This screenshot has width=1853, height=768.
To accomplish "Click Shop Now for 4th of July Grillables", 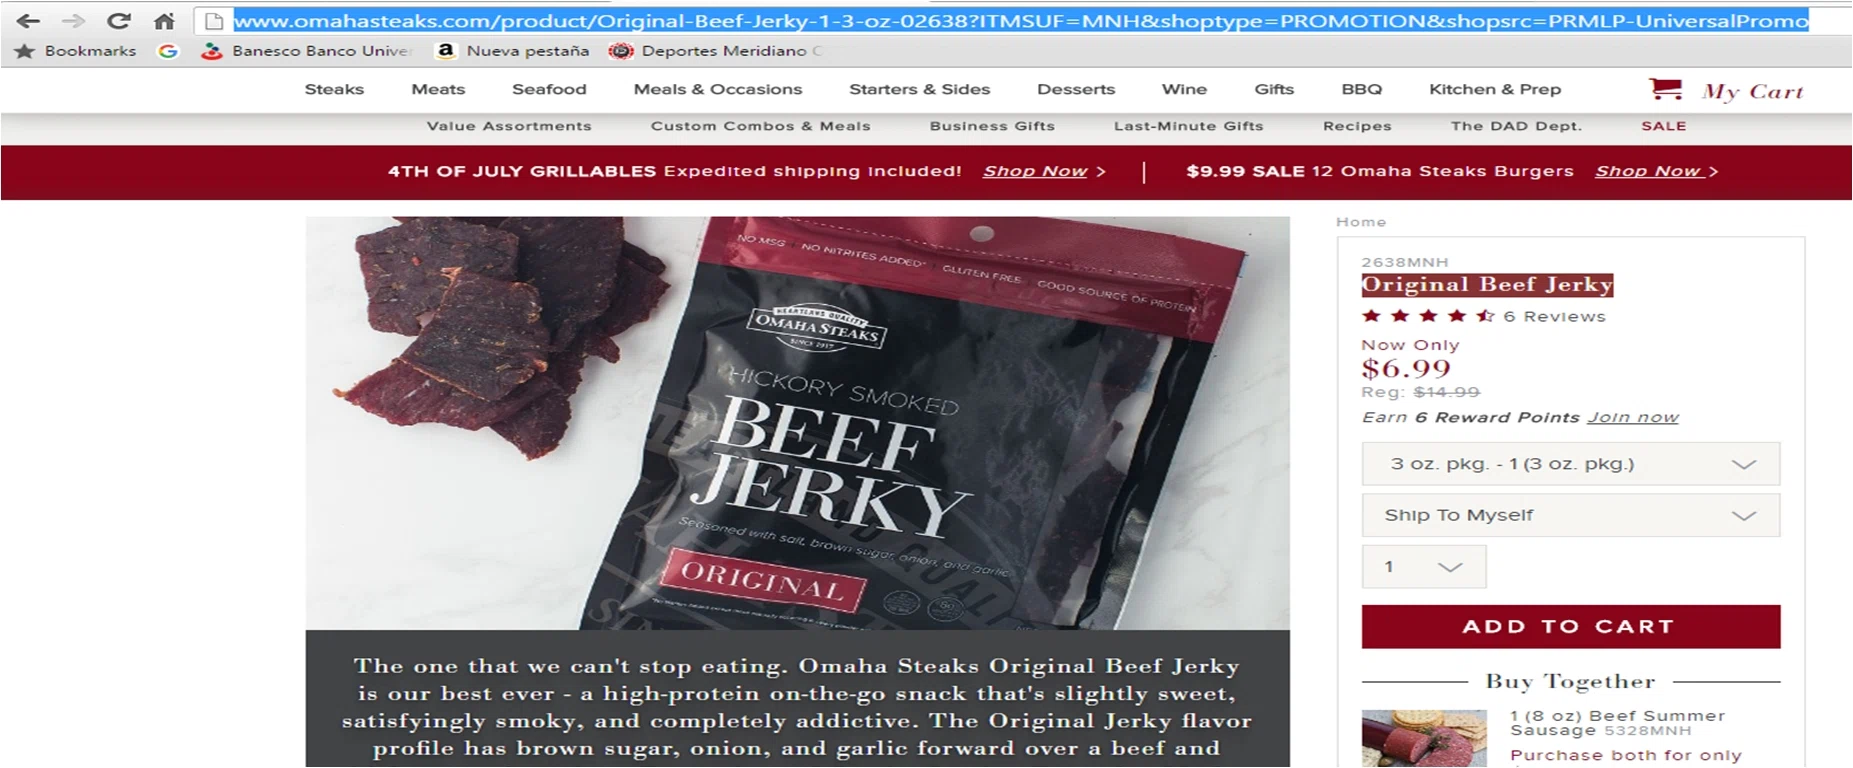I will [1044, 171].
